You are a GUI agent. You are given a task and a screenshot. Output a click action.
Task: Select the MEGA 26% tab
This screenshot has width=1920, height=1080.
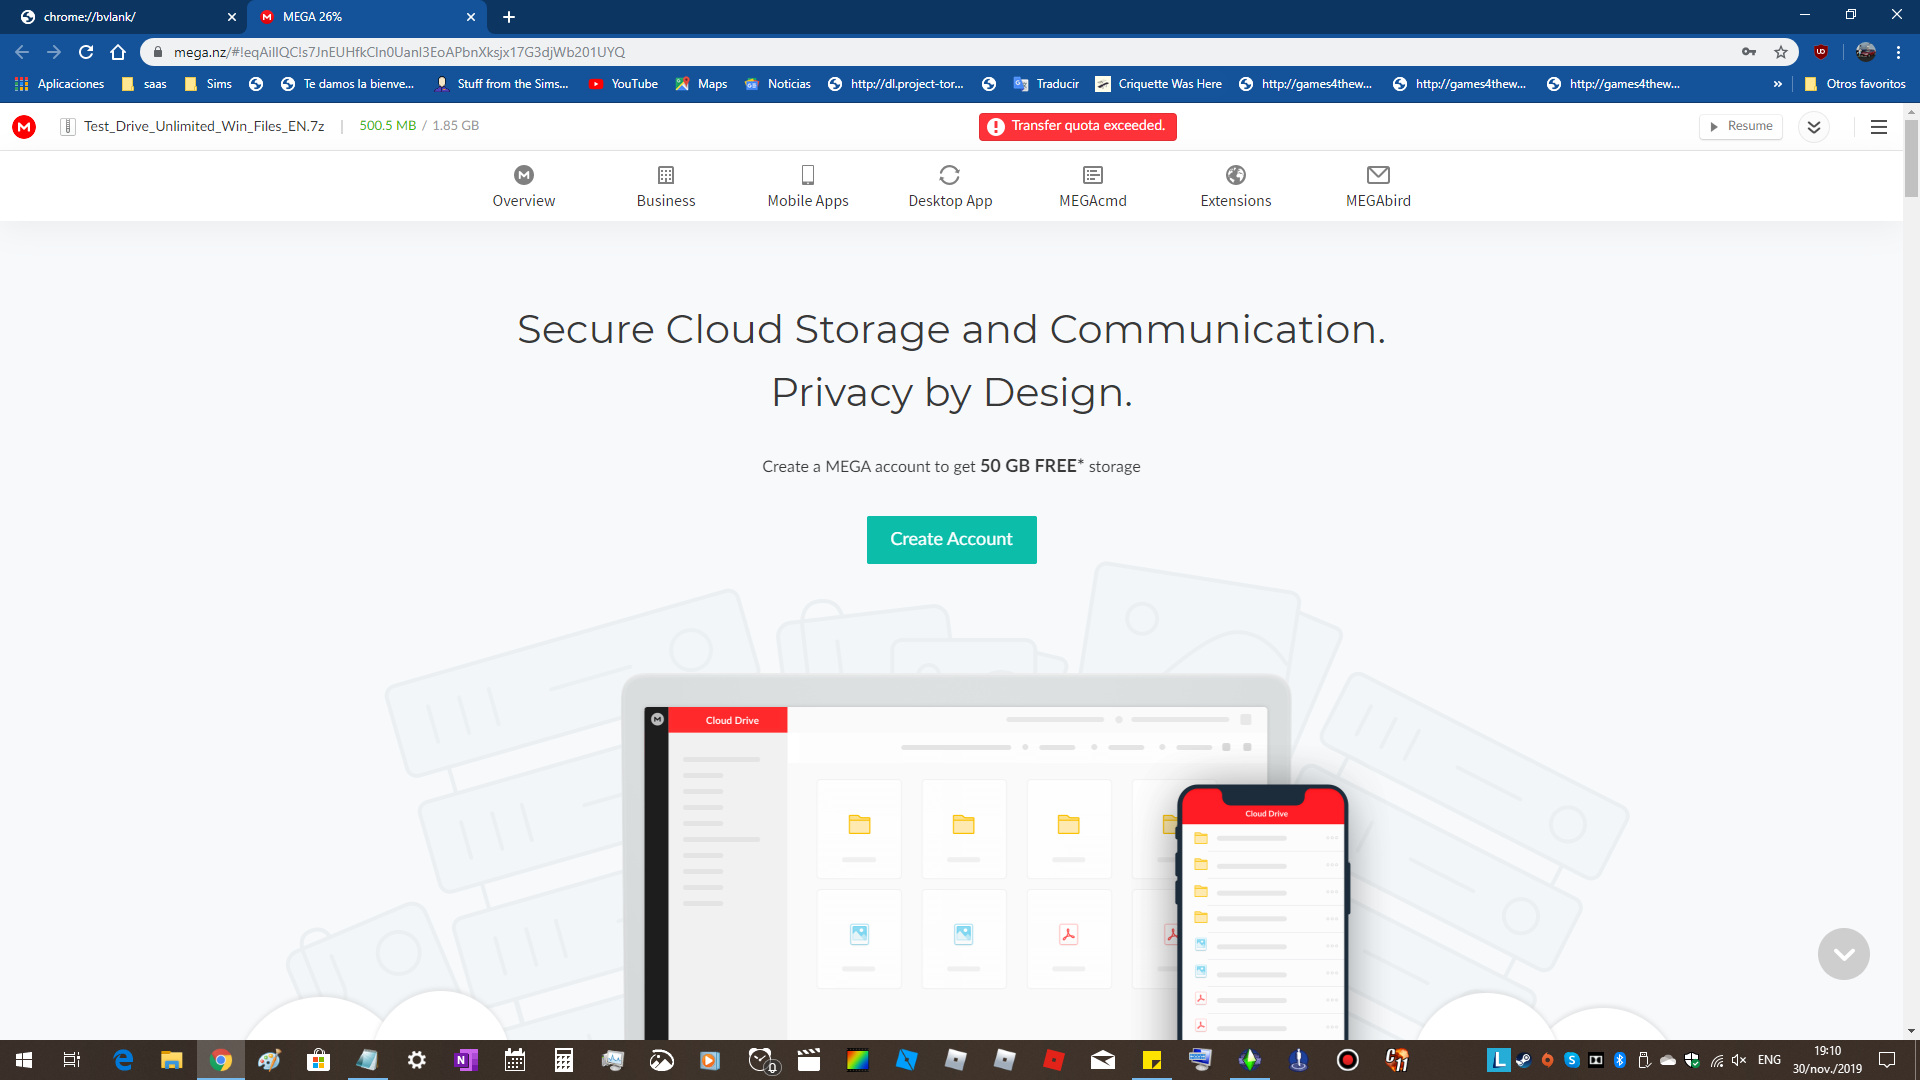[x=365, y=17]
